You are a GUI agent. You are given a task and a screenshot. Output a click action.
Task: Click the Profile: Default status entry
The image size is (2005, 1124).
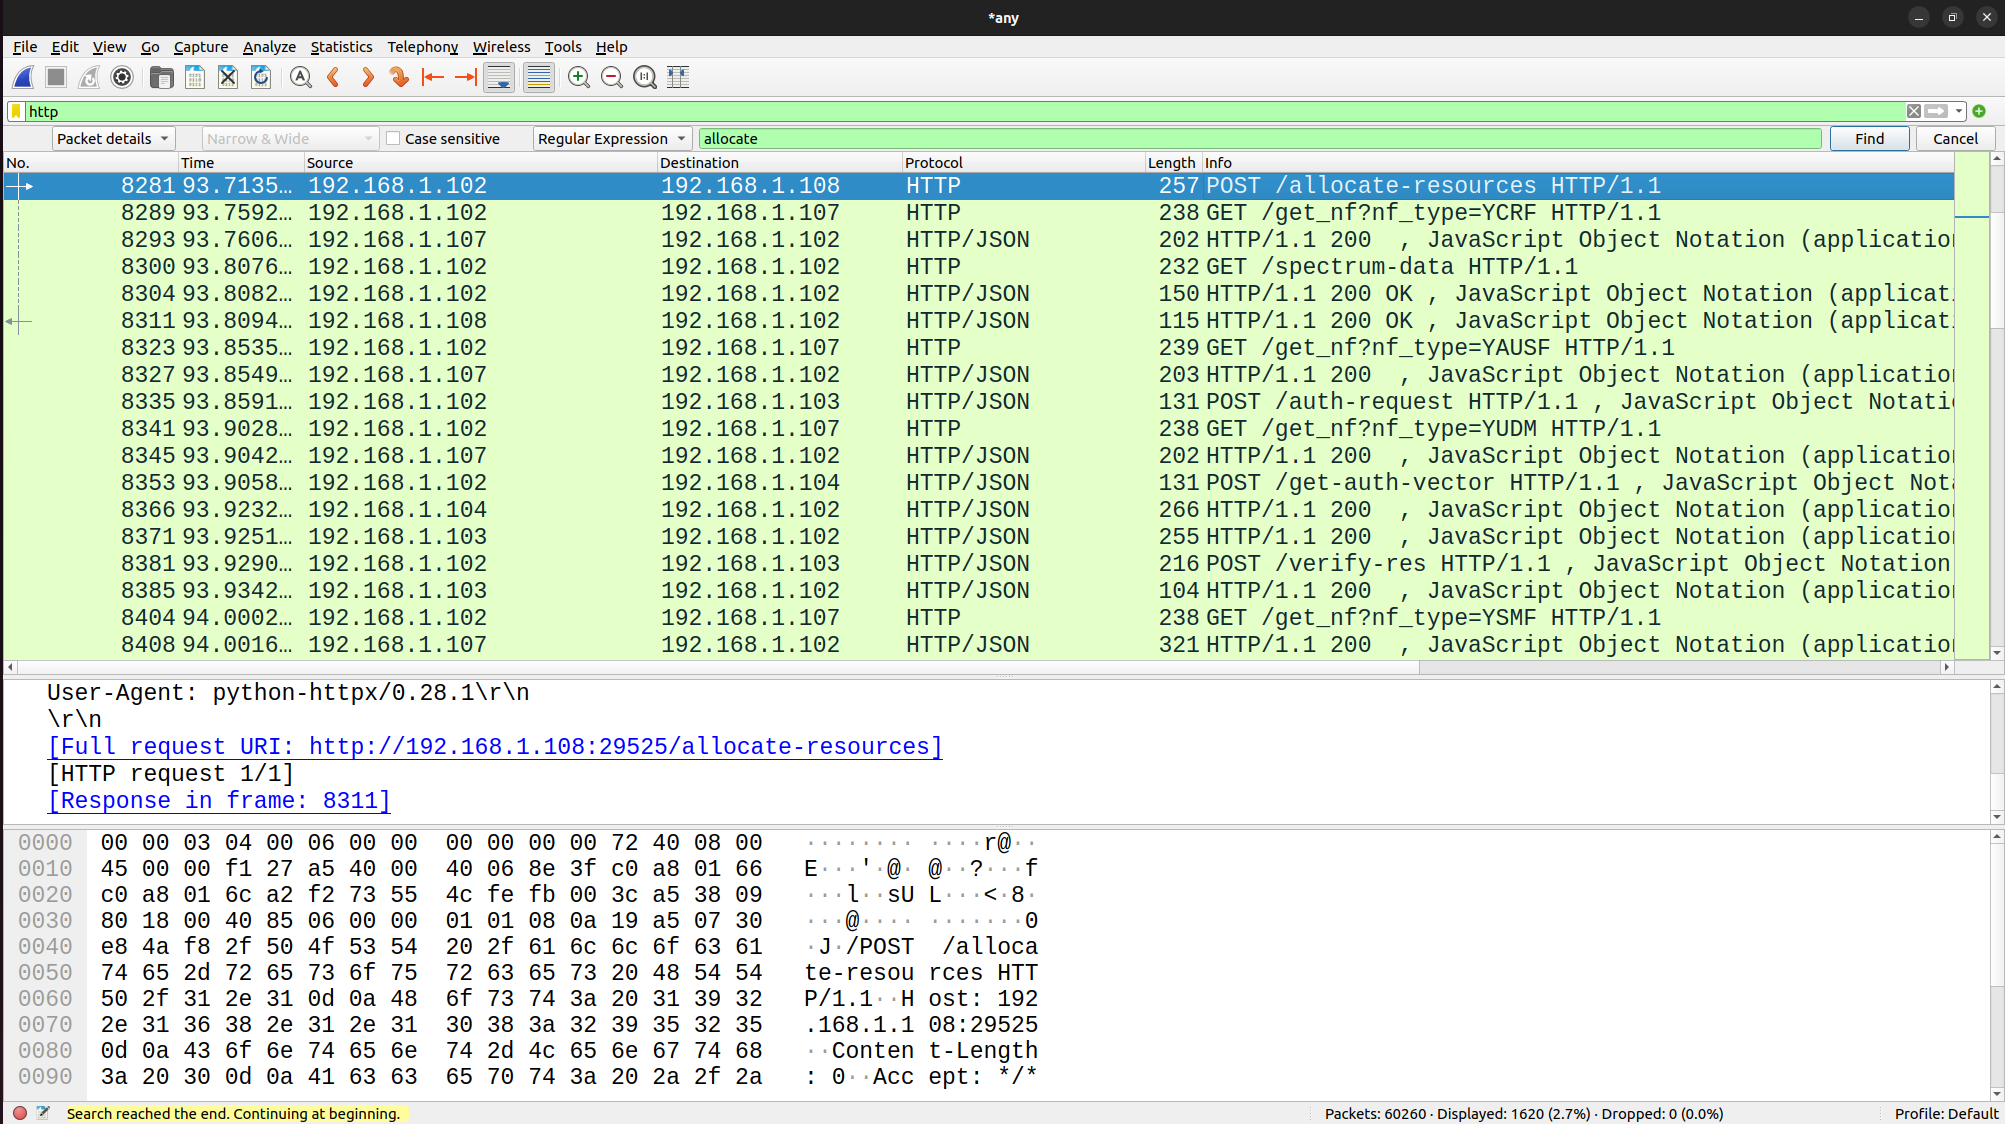(x=1946, y=1113)
